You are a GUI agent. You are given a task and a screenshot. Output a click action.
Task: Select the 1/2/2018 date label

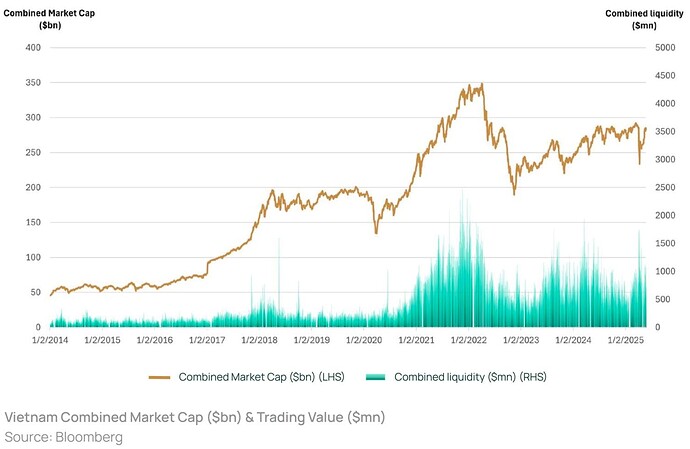[x=259, y=340]
